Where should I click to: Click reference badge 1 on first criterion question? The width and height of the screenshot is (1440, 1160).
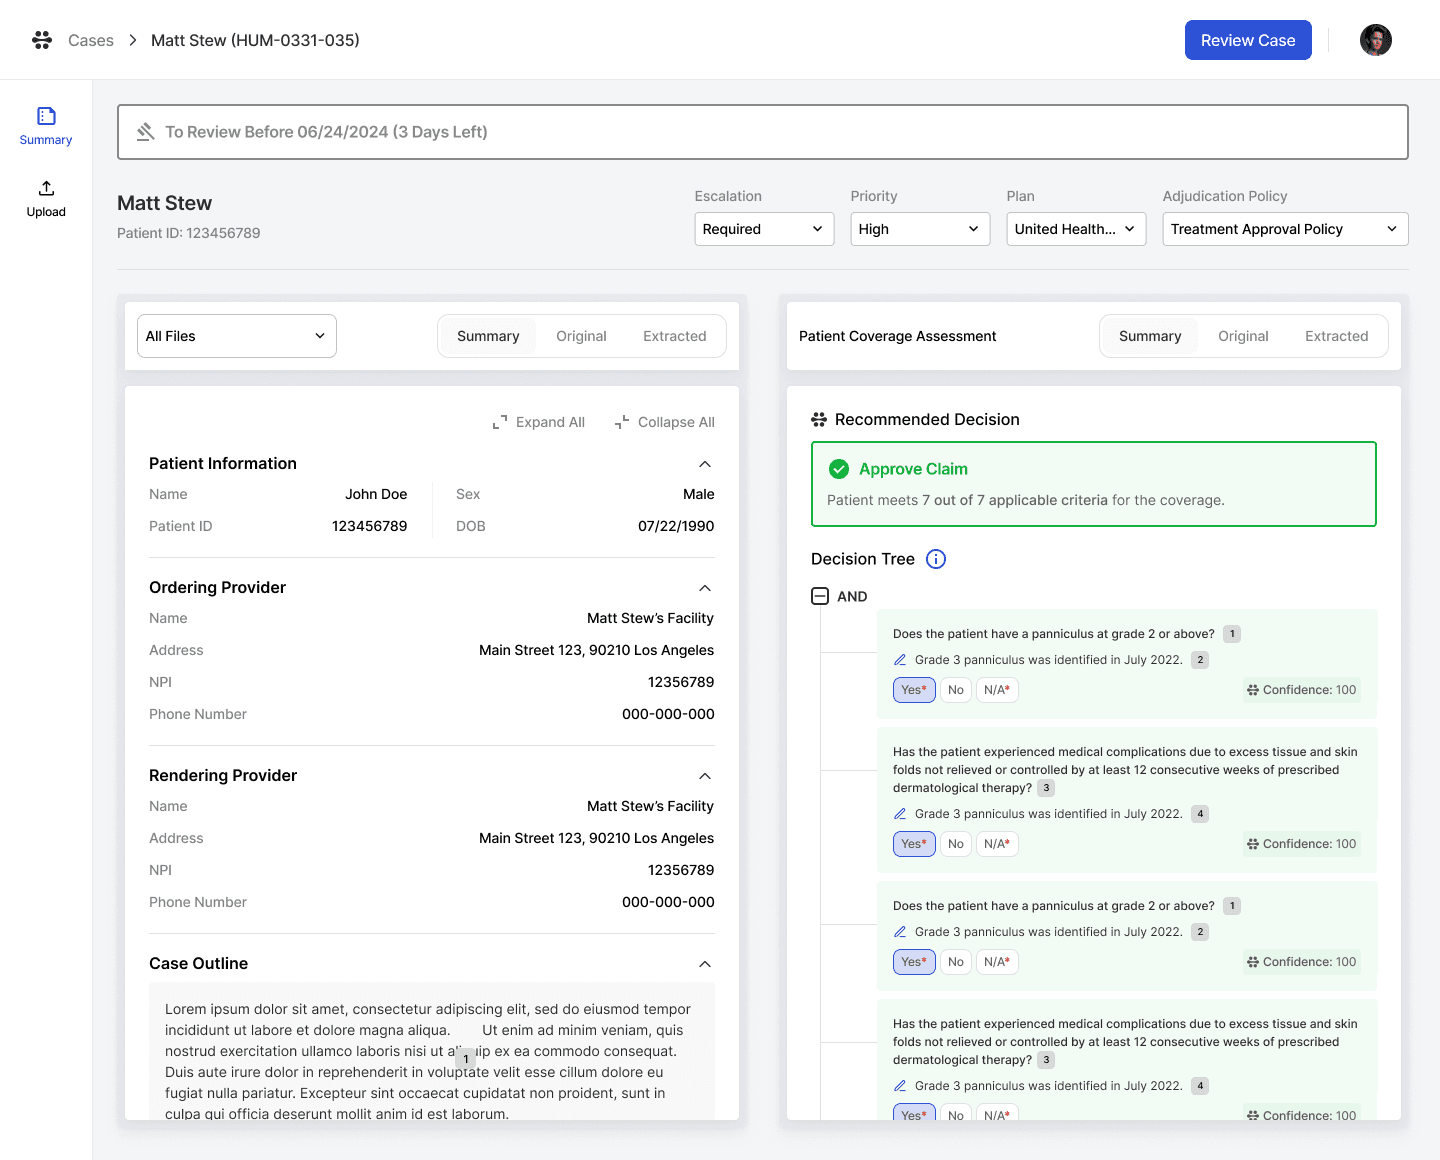(x=1232, y=634)
